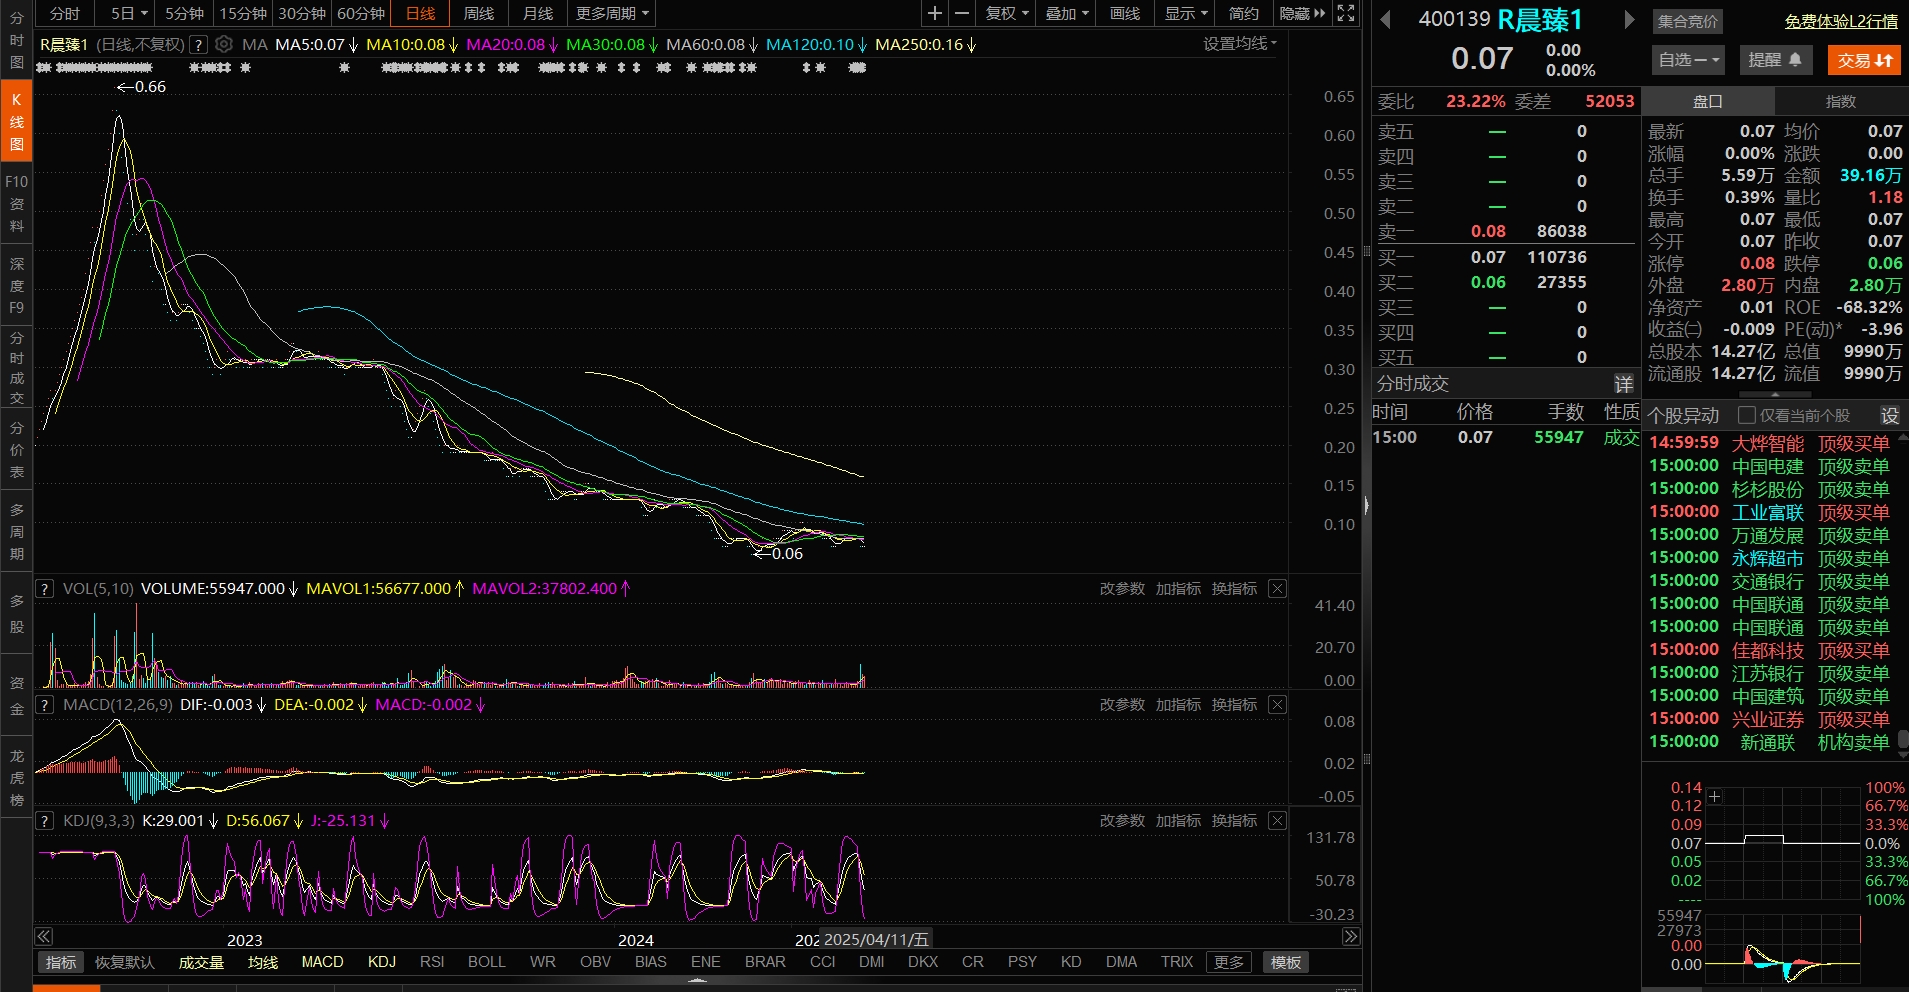Viewport: 1909px width, 992px height.
Task: Close the VOL indicator panel
Action: 1277,589
